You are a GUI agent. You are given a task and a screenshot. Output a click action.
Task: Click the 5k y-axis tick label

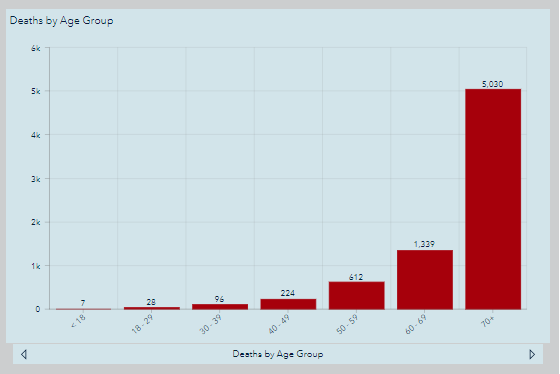coord(36,91)
